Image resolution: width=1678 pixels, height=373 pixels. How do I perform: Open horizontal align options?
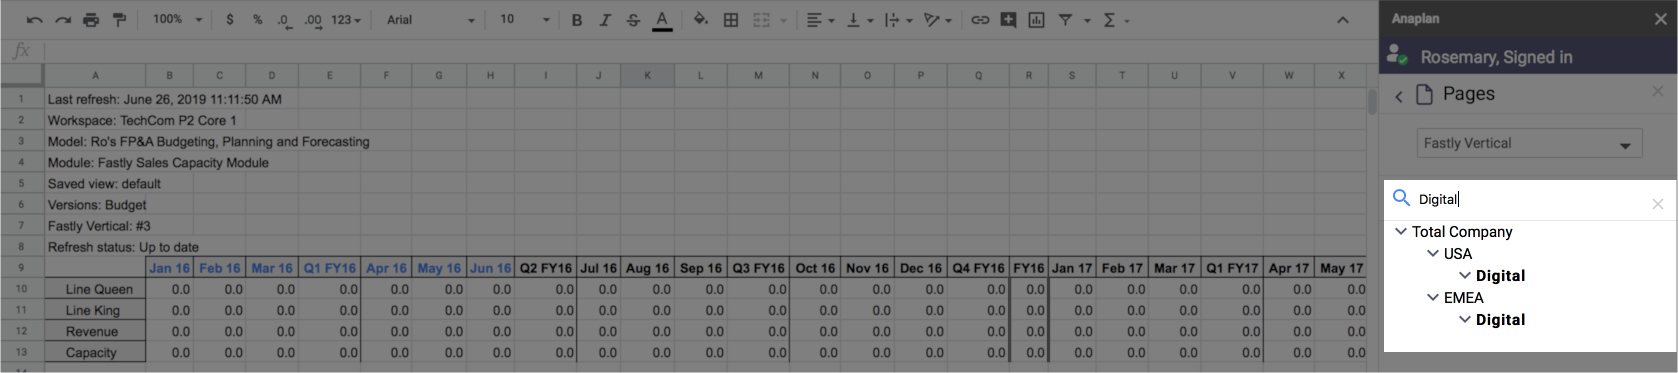(819, 20)
